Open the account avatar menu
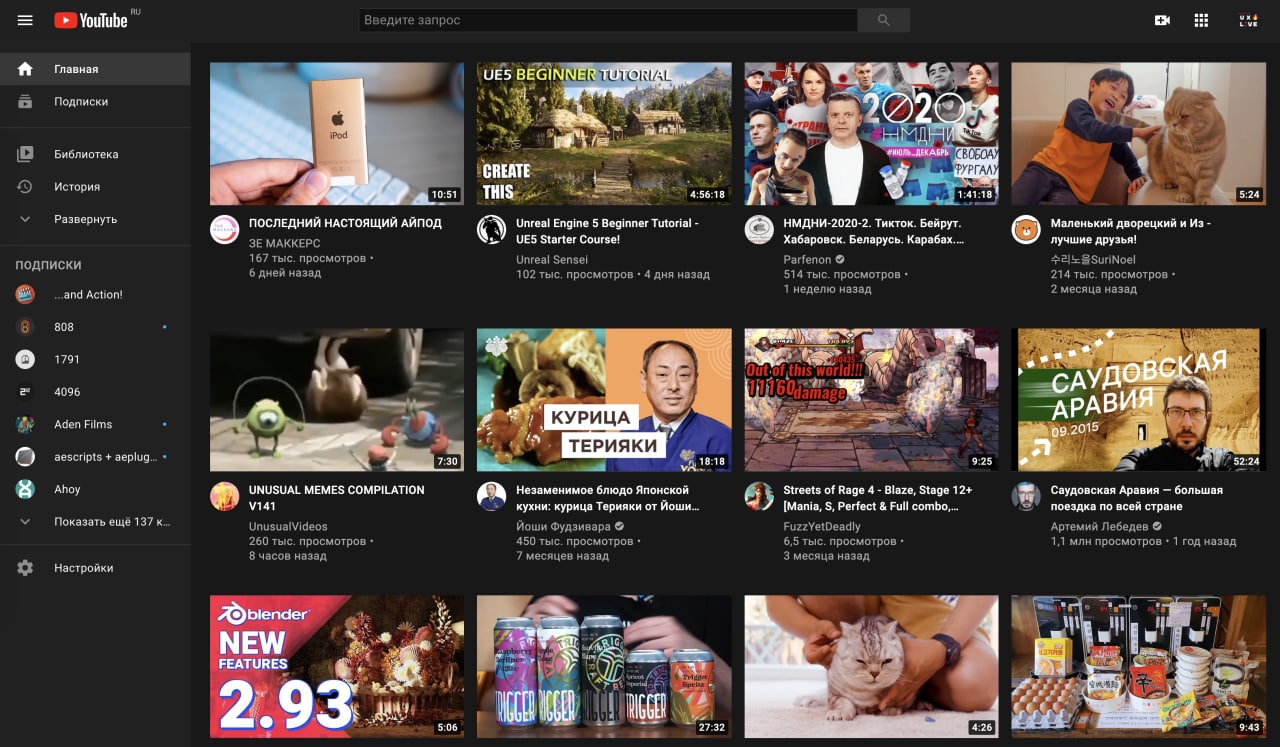 coord(1247,20)
